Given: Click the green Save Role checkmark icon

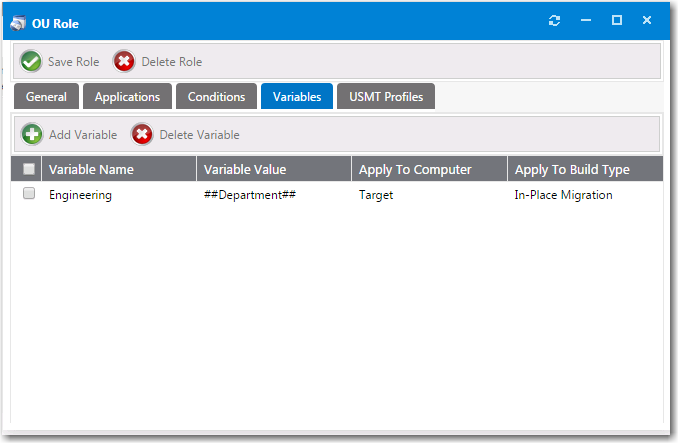Looking at the screenshot, I should pyautogui.click(x=32, y=62).
